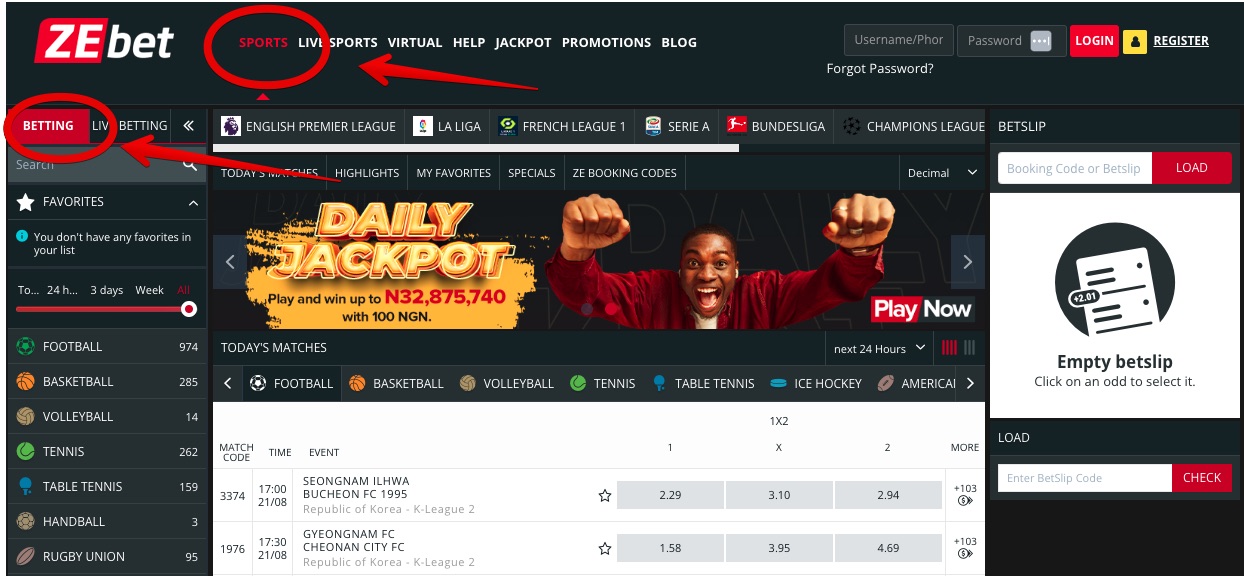The image size is (1244, 576).
Task: Select odds 2.29 for Seongnam Ilhwa
Action: click(x=670, y=495)
